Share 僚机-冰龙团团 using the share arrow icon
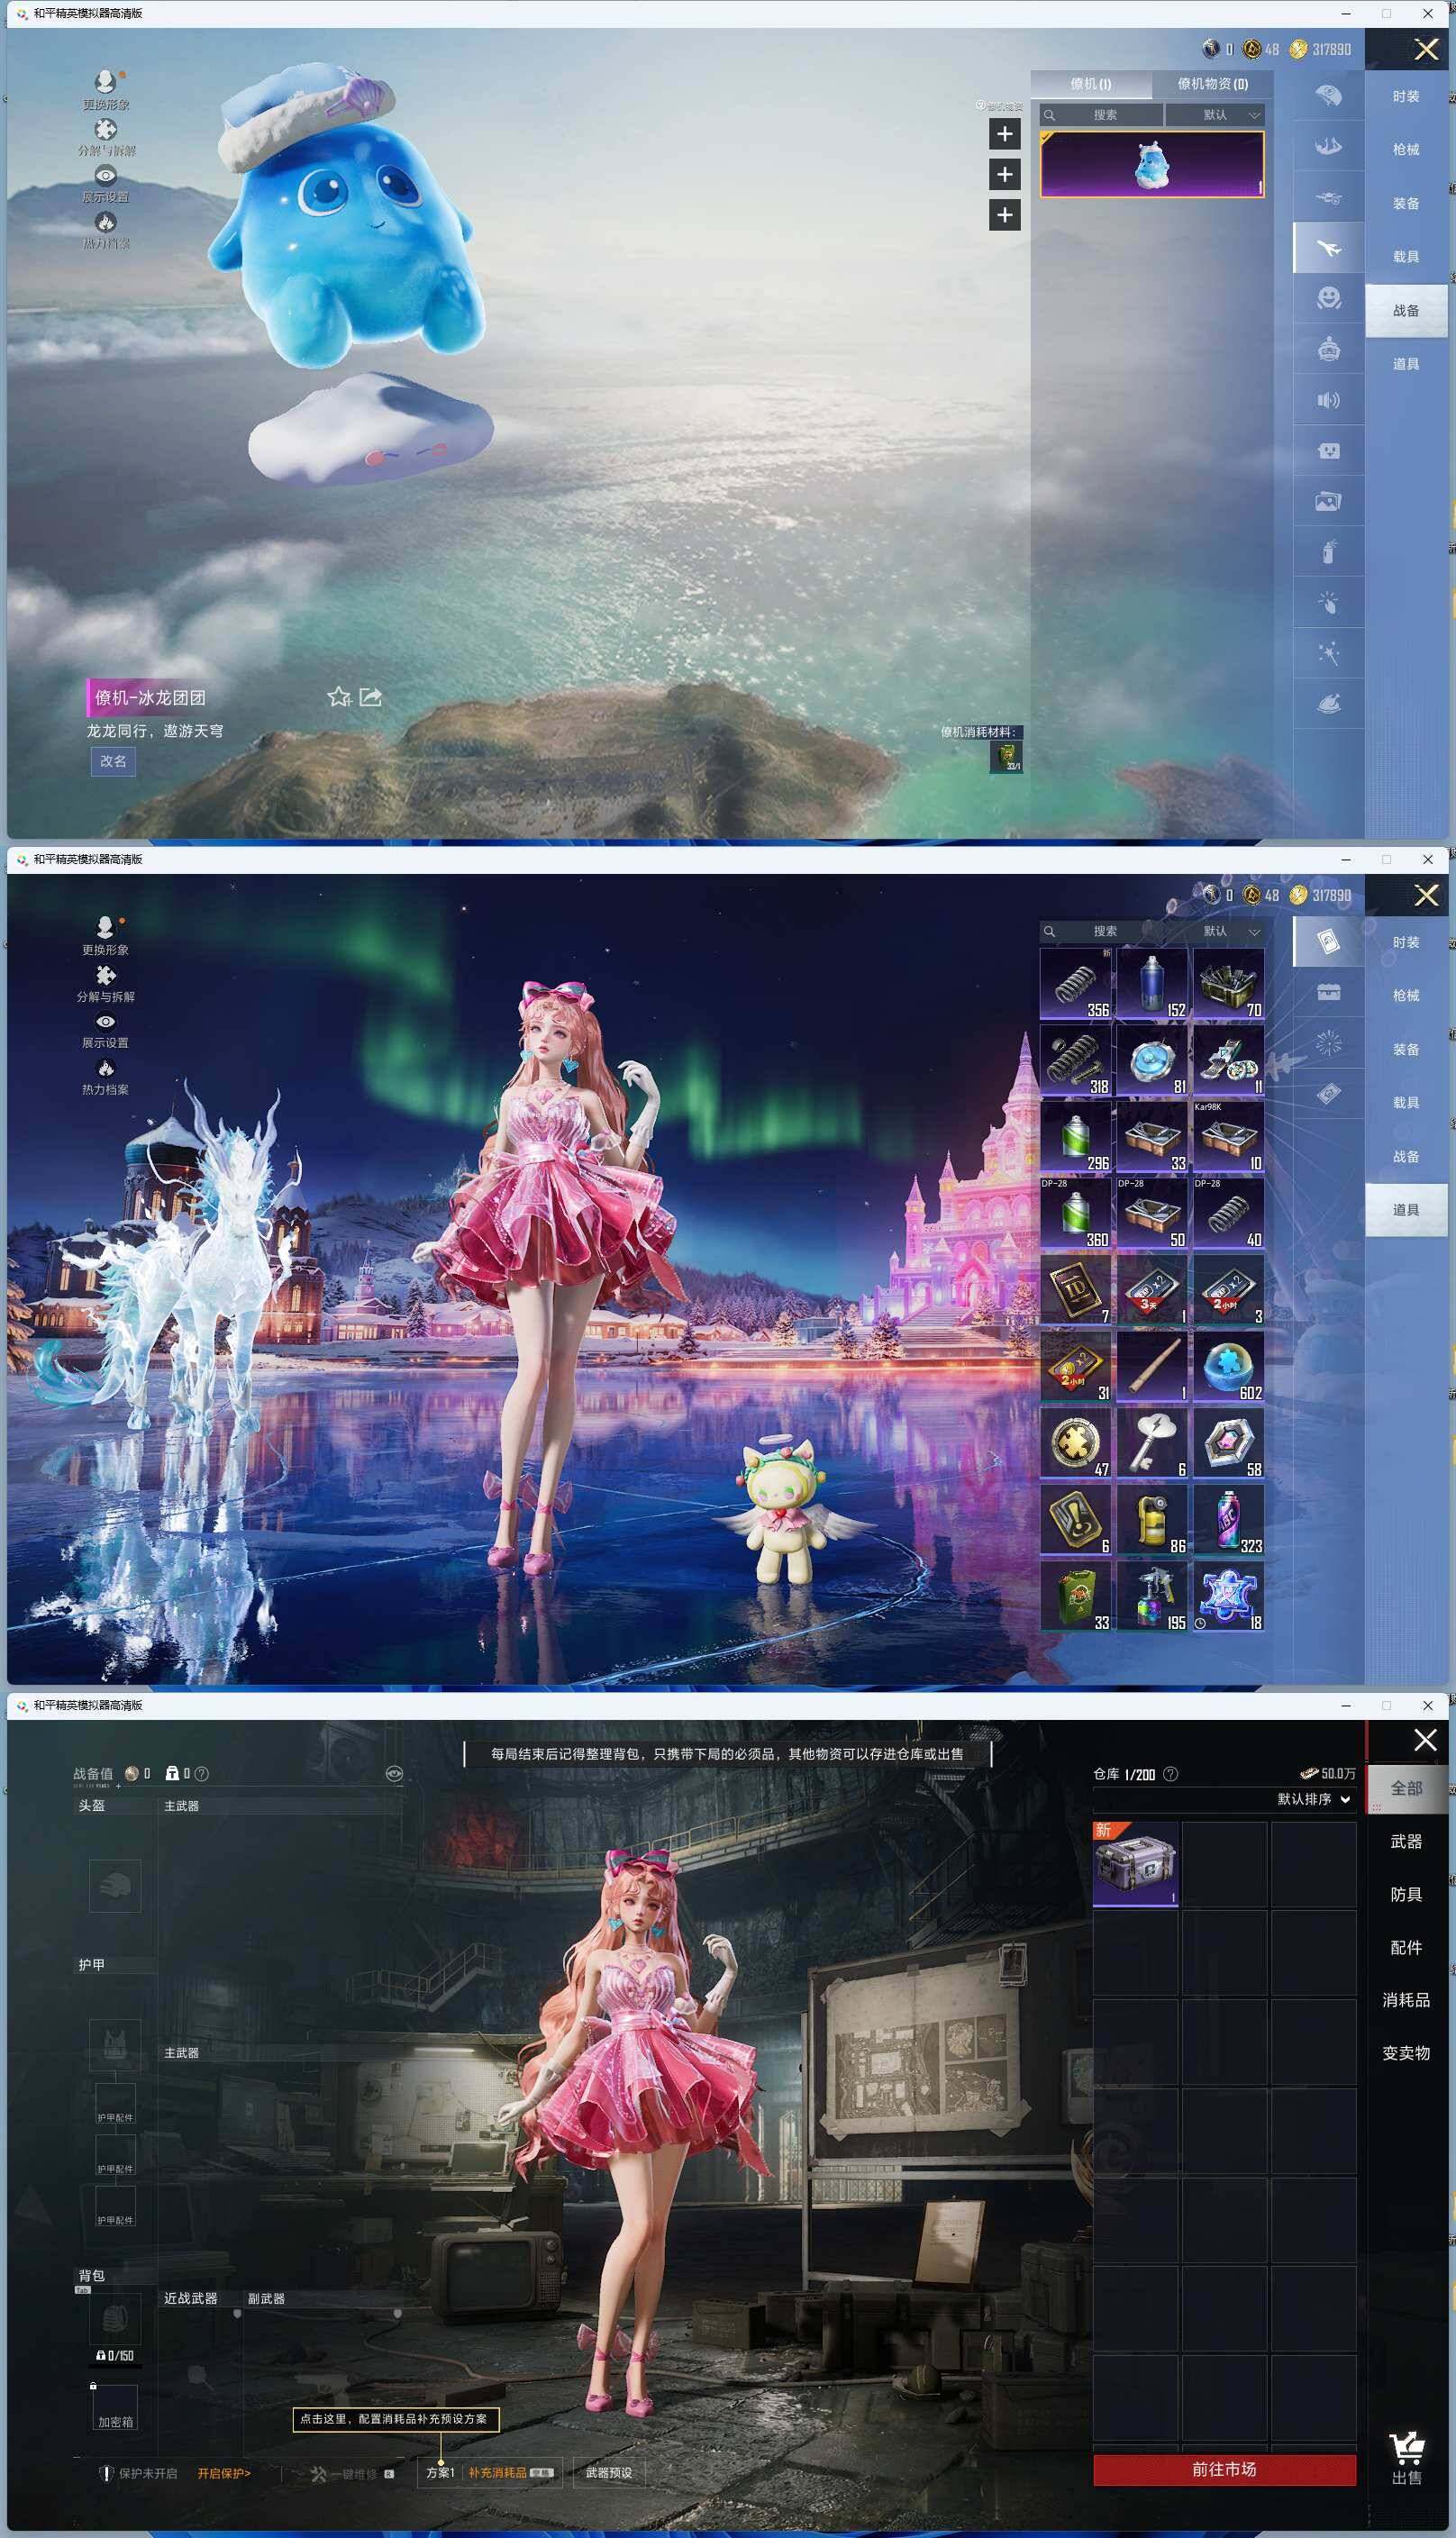Screen dimensions: 1456x2538 point(370,697)
